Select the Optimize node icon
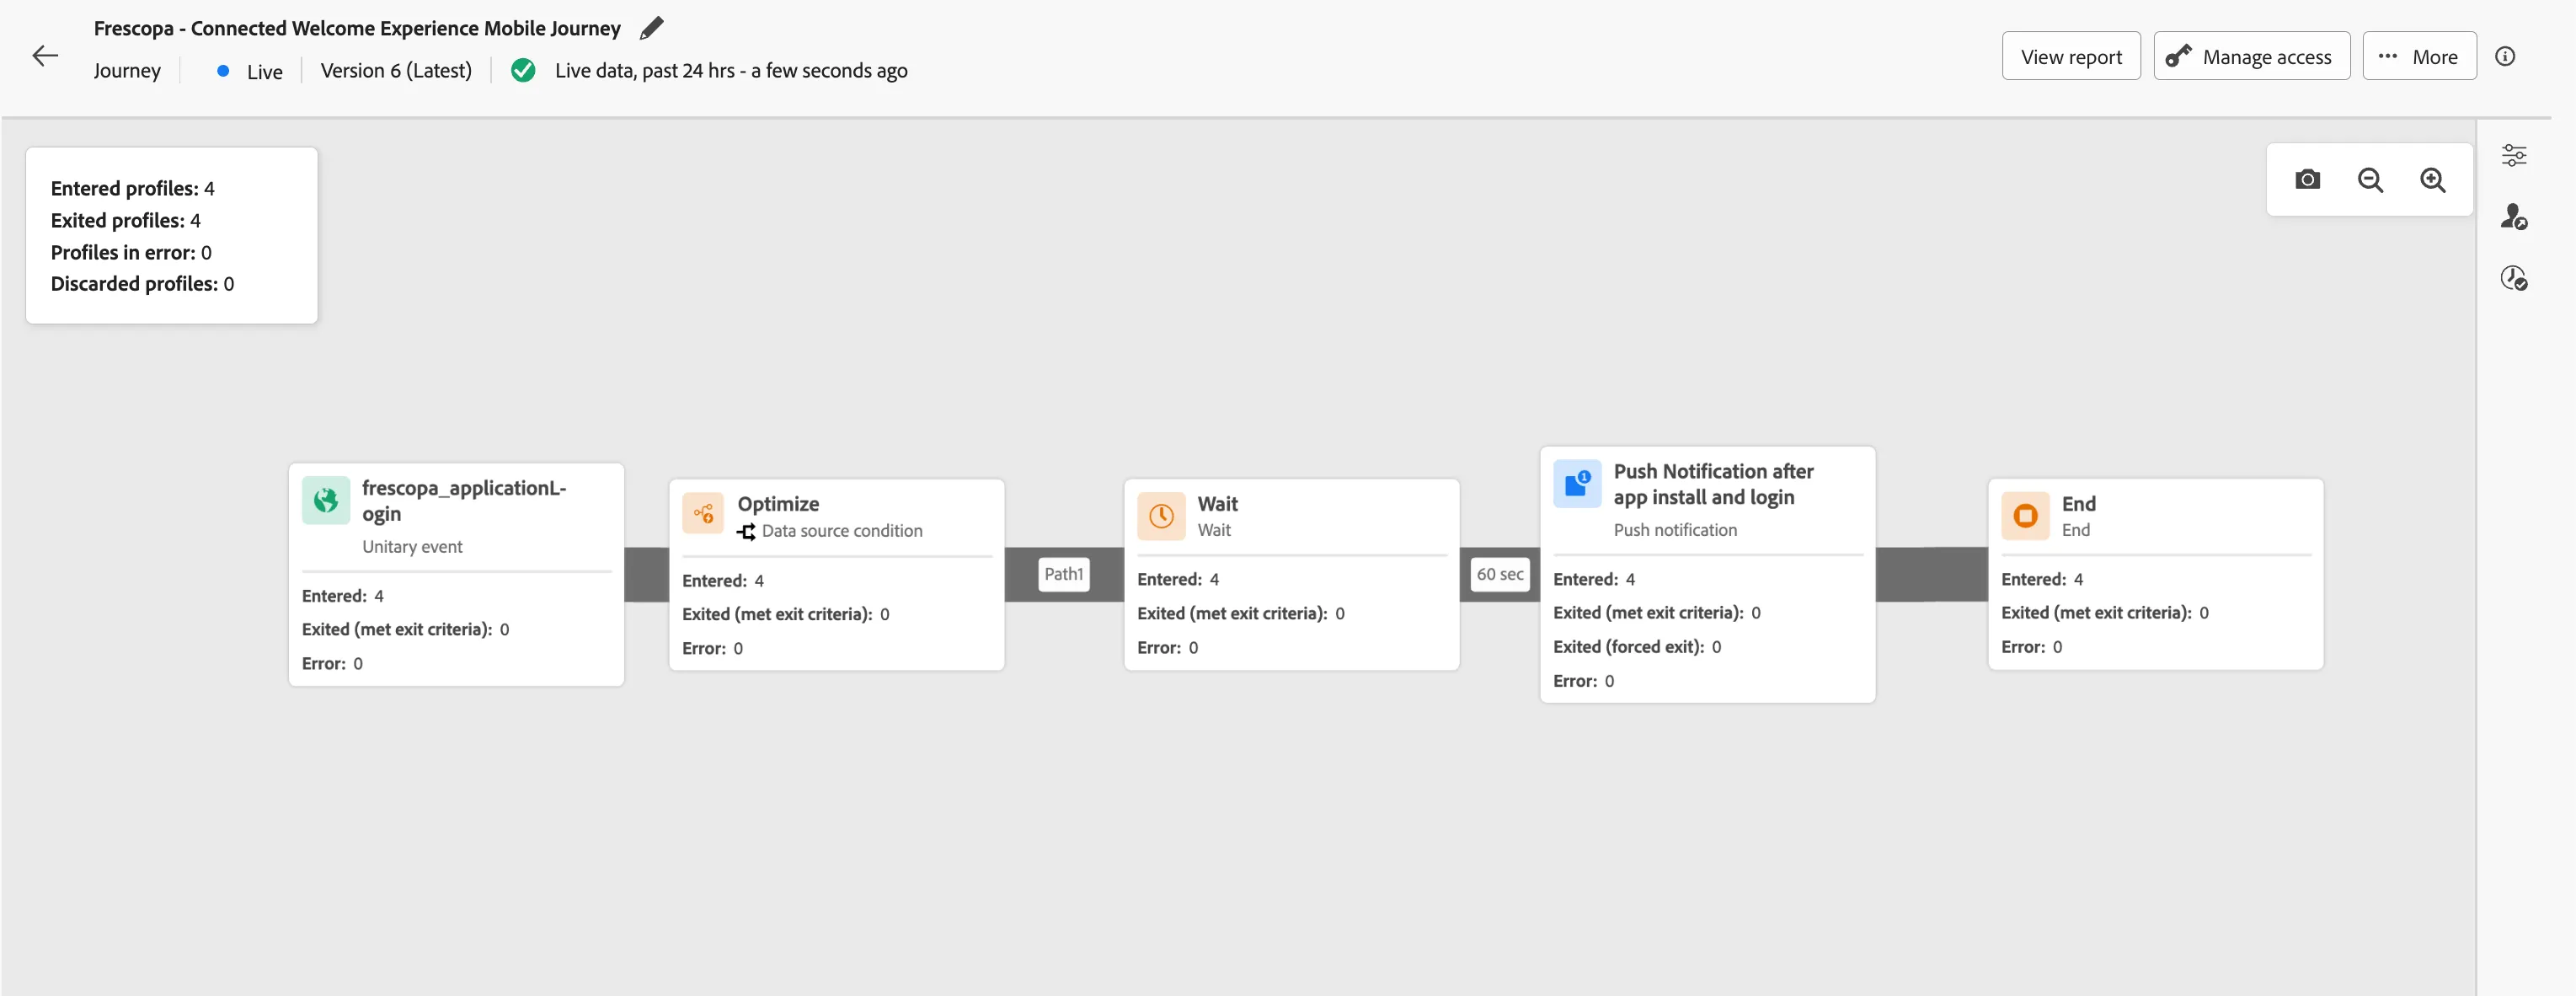Image resolution: width=2576 pixels, height=996 pixels. 703,514
